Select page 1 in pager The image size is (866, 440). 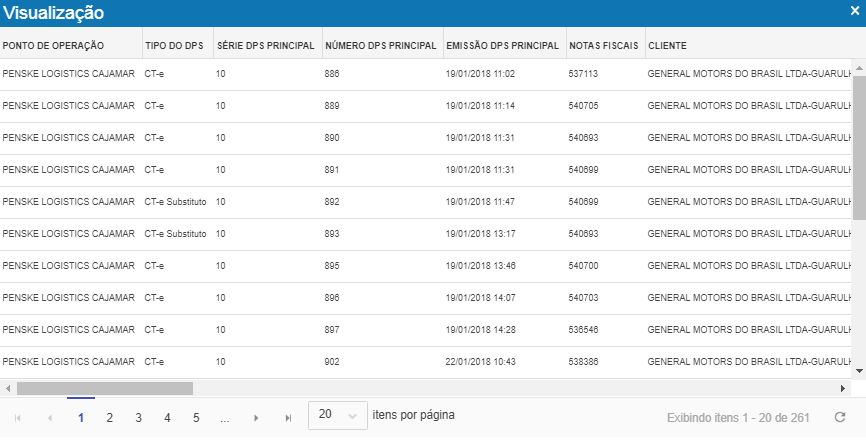click(x=81, y=418)
